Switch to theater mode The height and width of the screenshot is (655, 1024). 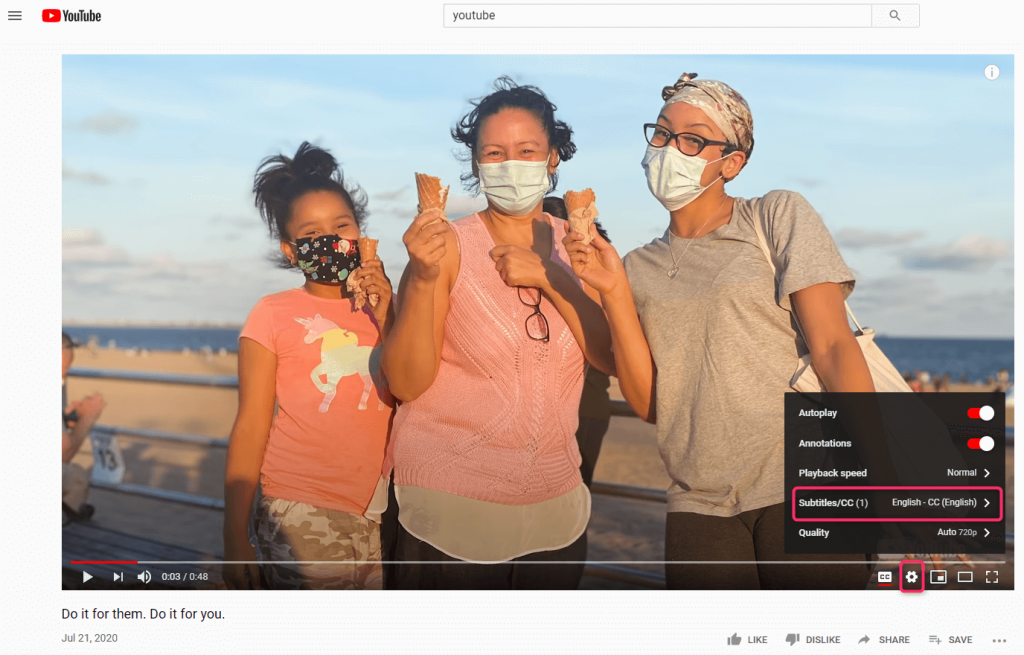pos(965,577)
